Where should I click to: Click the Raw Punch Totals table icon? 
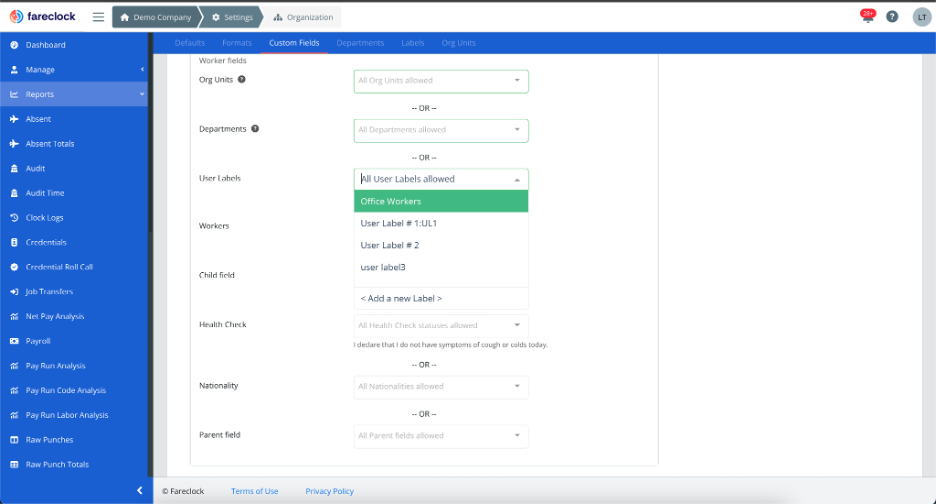coord(14,465)
